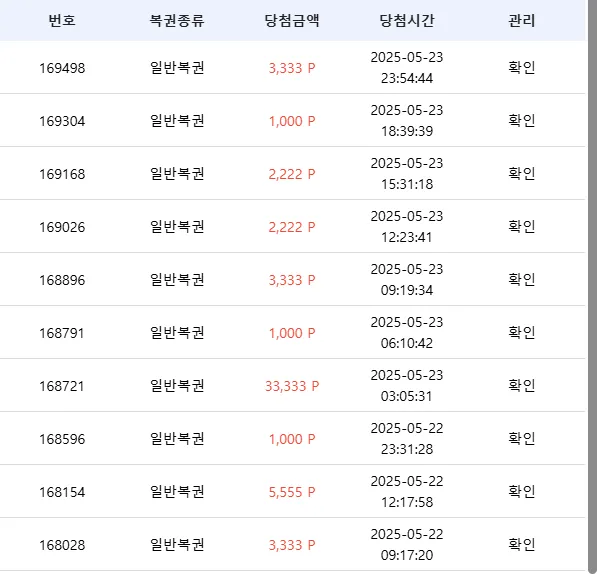The width and height of the screenshot is (597, 574).
Task: Open 확인 link for ticket 168896
Action: [522, 279]
